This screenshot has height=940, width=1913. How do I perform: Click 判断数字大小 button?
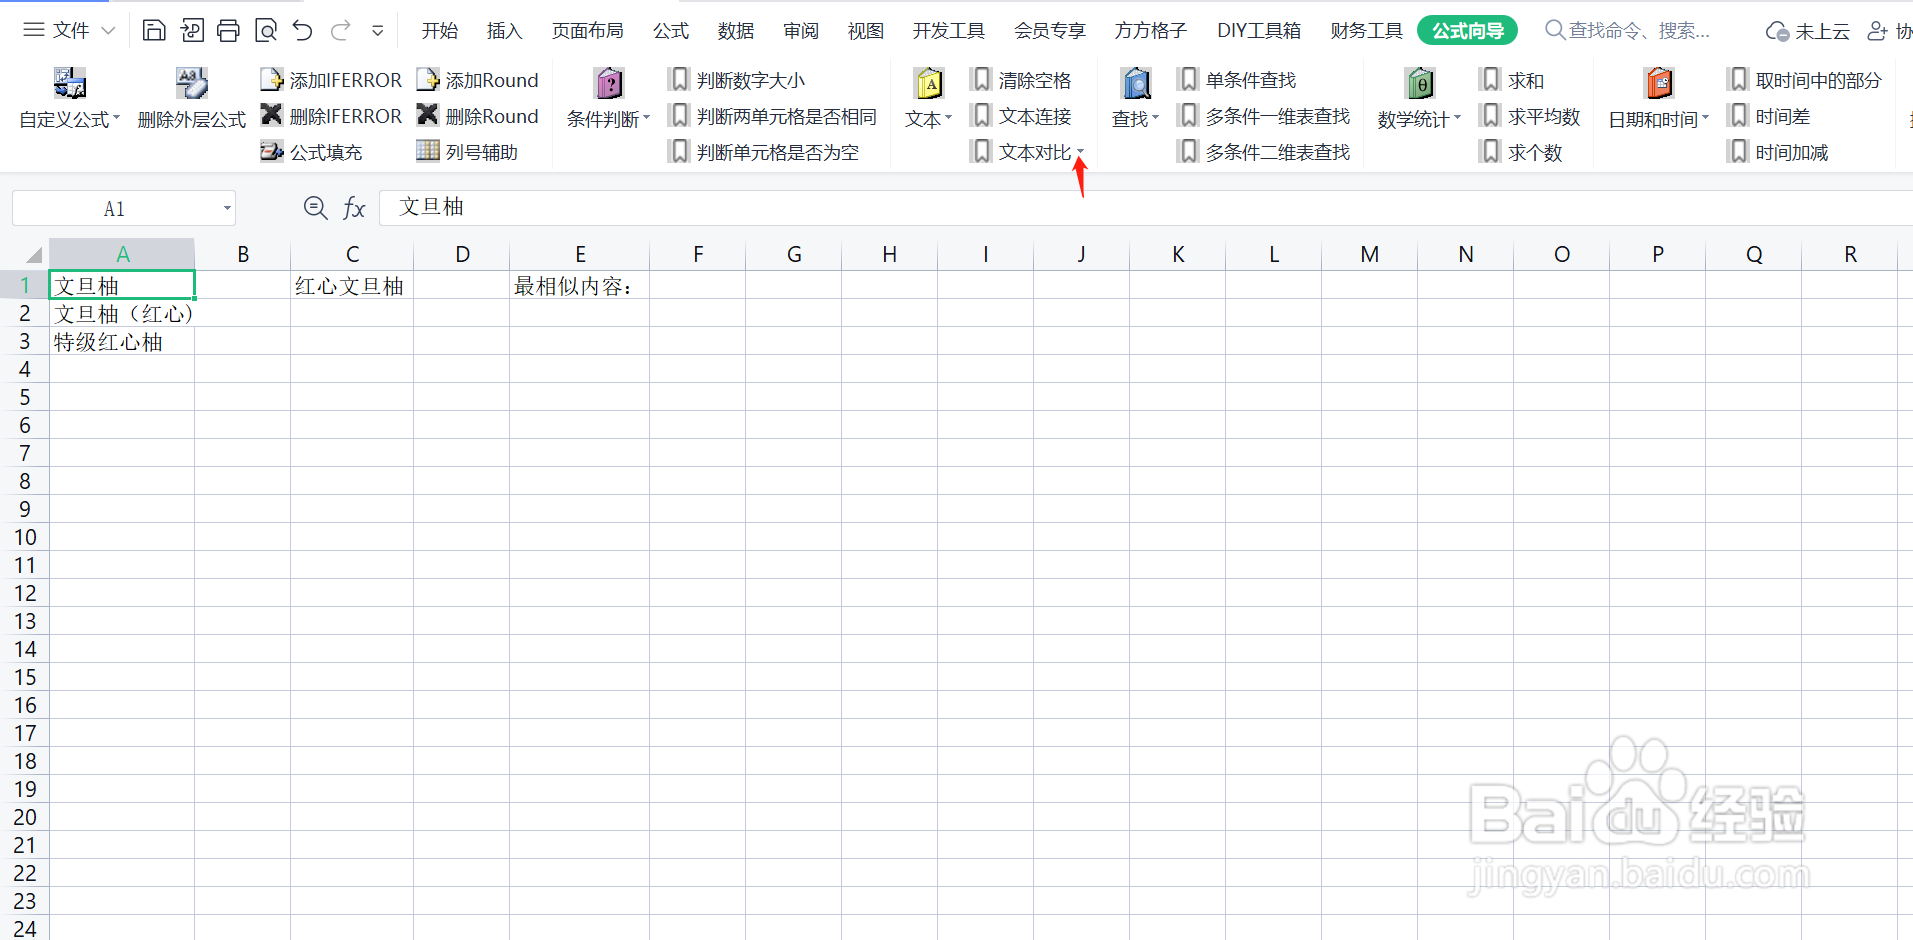[x=737, y=80]
